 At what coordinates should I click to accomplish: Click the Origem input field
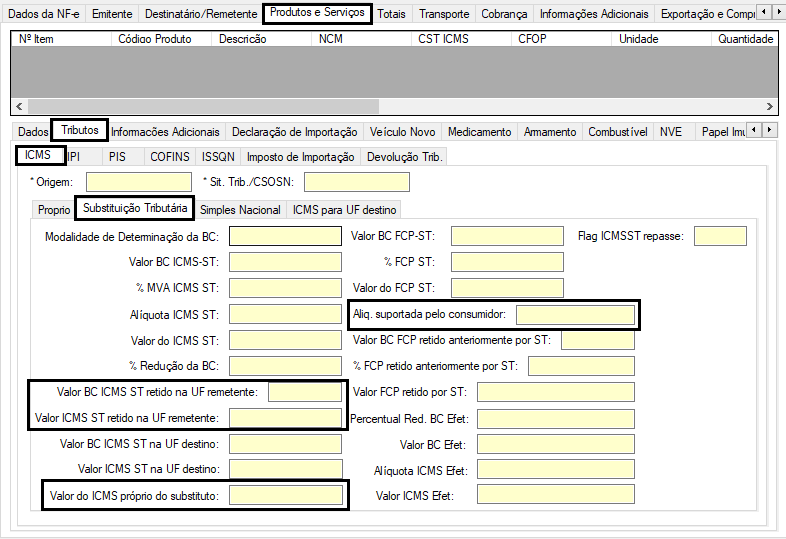coord(138,182)
